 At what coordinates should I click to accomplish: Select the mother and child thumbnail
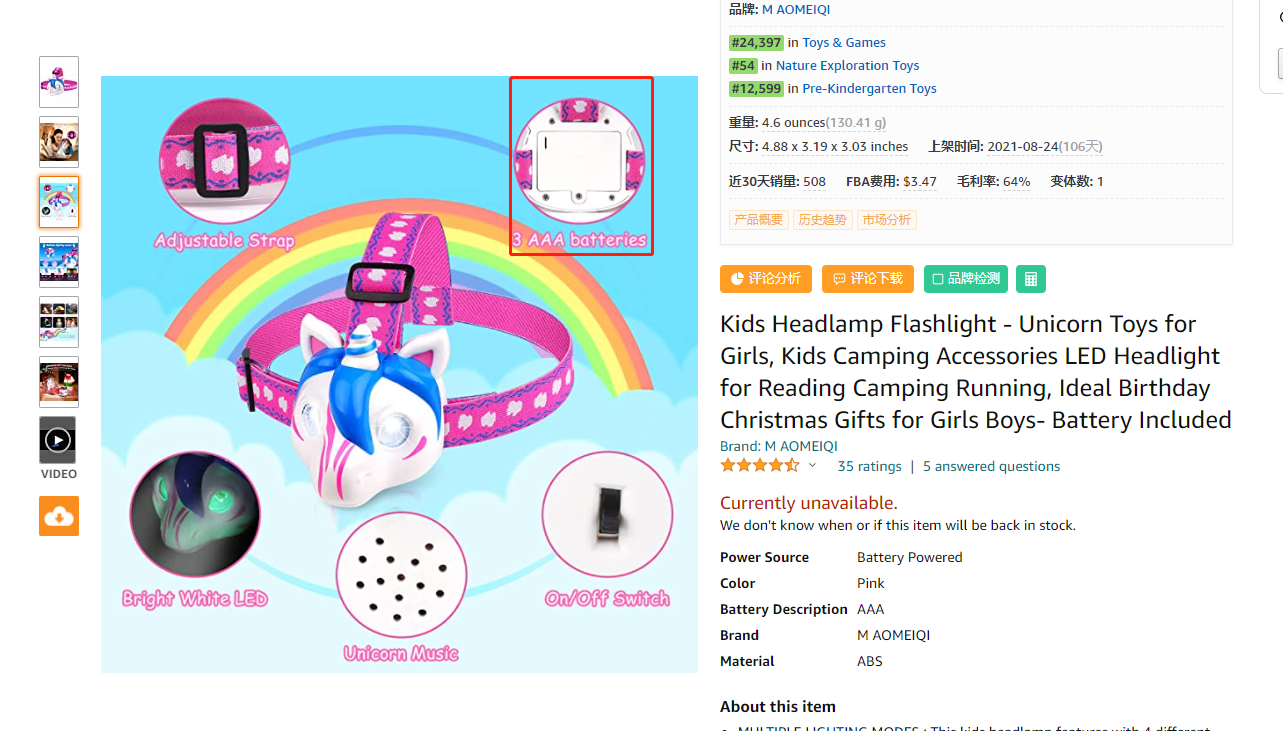[x=59, y=142]
